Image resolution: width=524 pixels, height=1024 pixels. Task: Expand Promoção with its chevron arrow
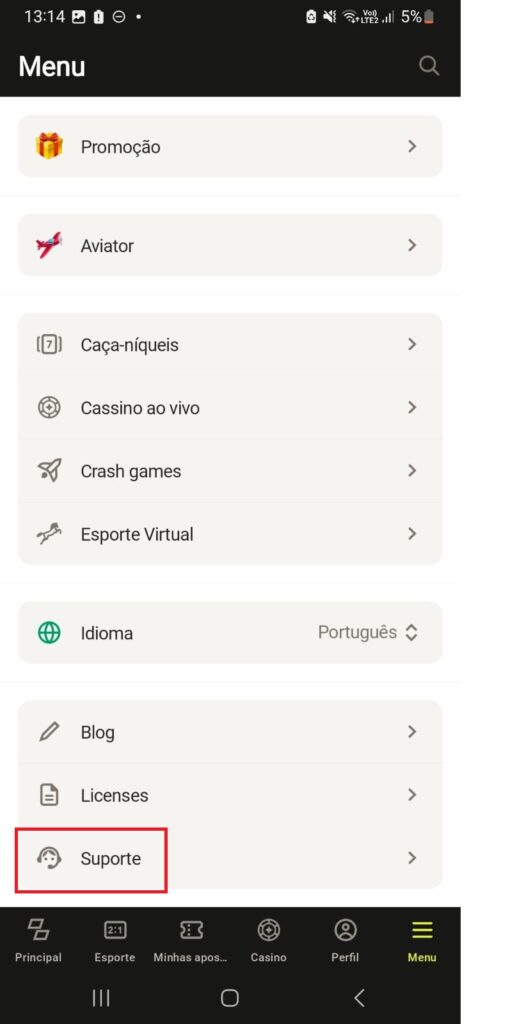412,146
